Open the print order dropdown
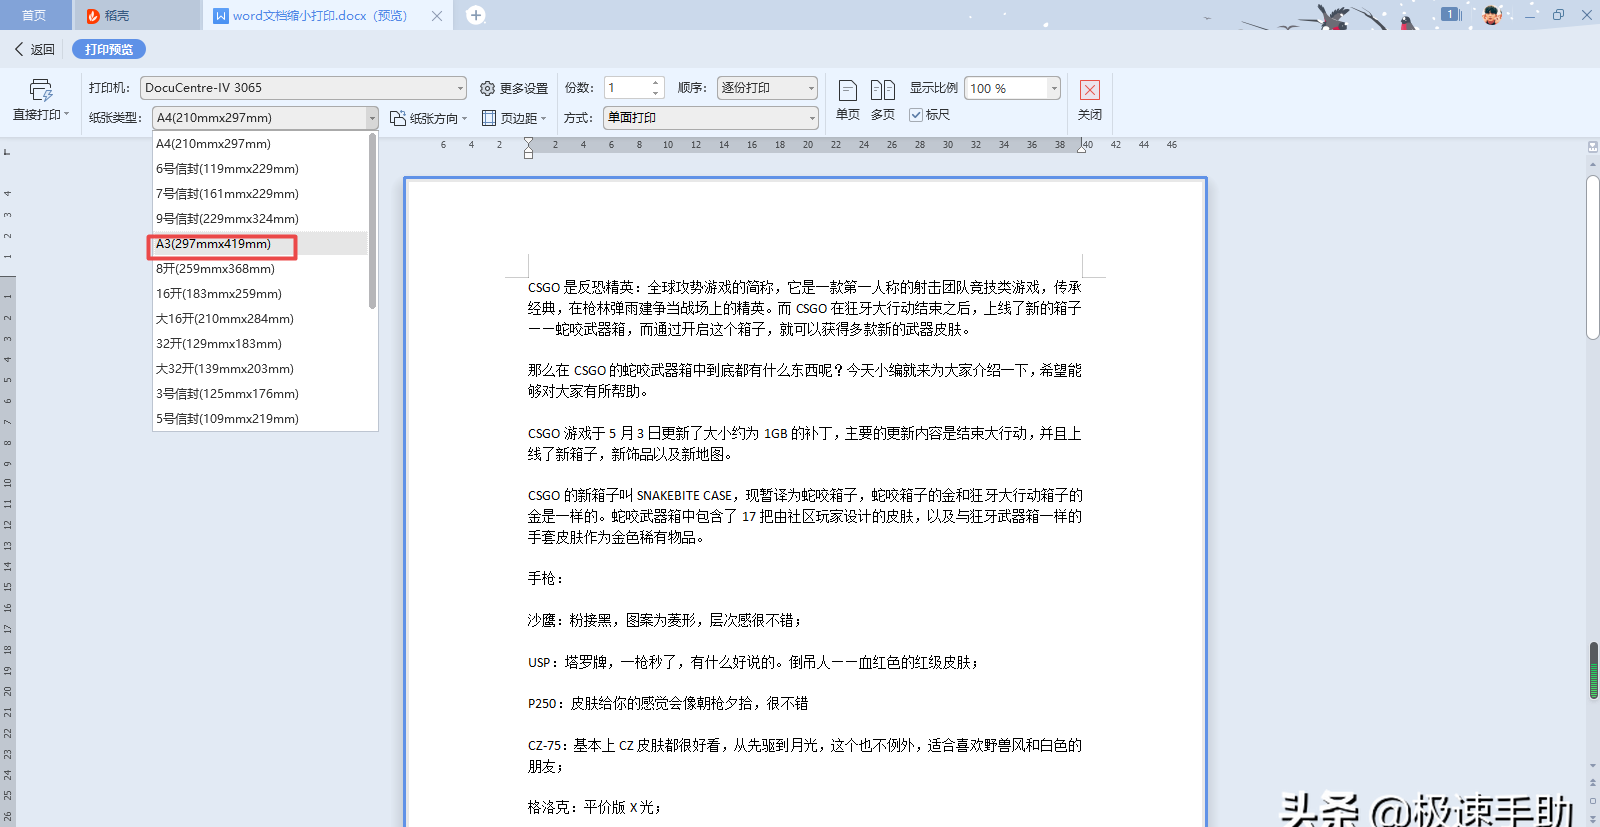 click(x=767, y=88)
